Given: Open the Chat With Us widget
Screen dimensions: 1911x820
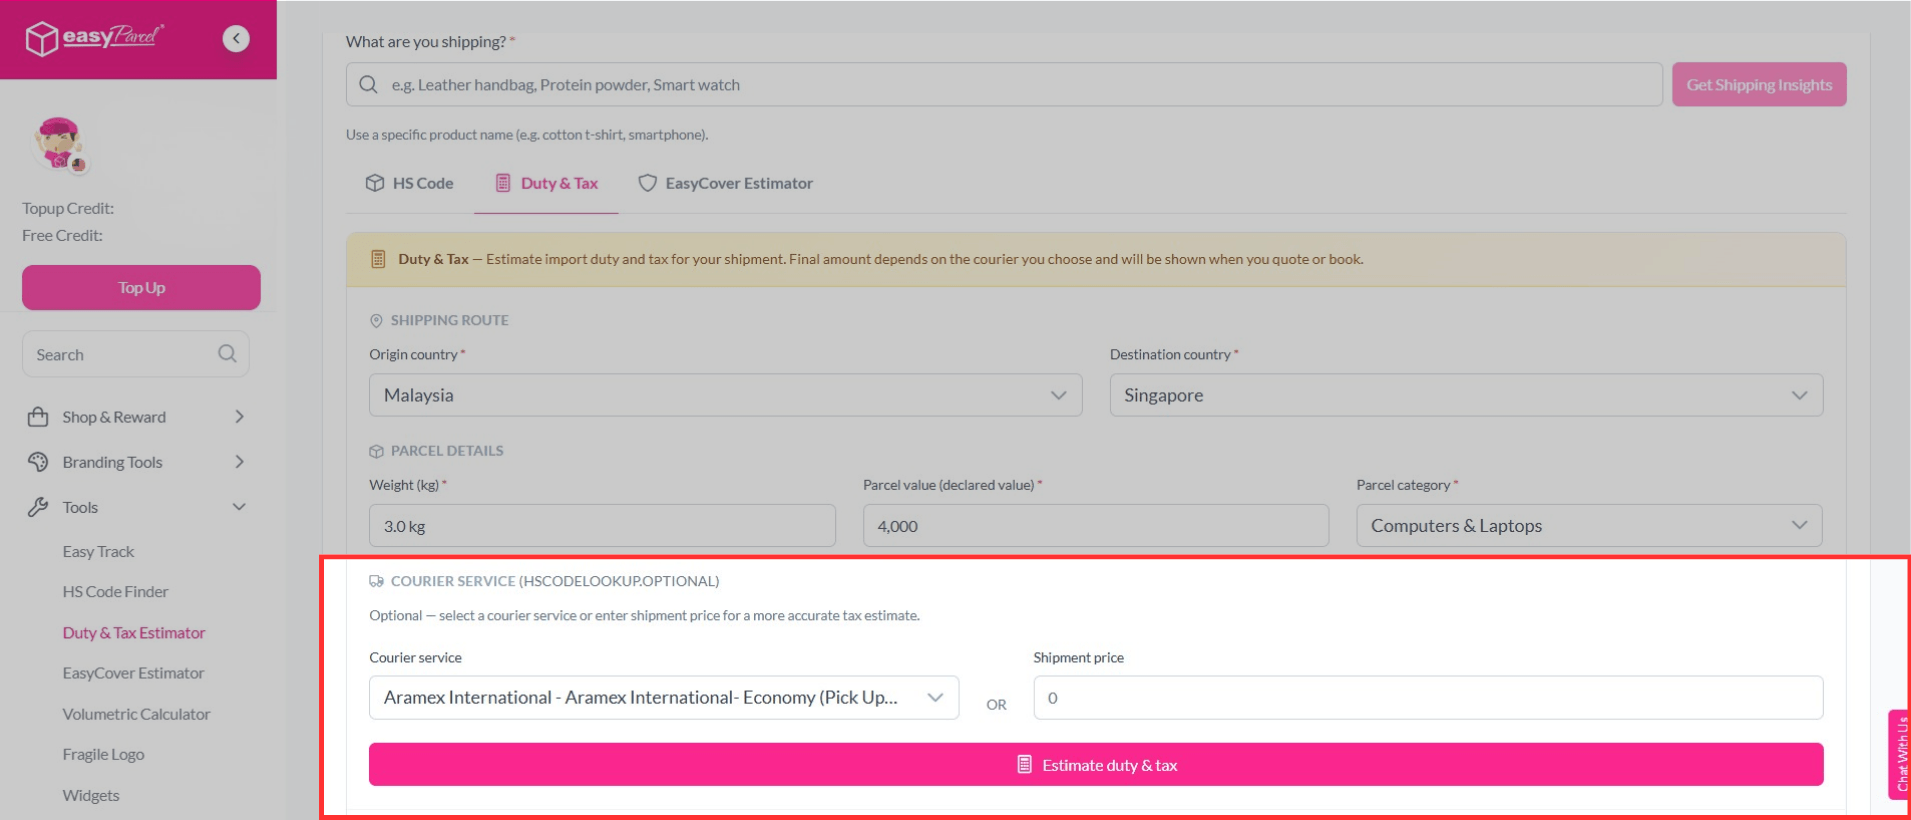Looking at the screenshot, I should 1899,754.
